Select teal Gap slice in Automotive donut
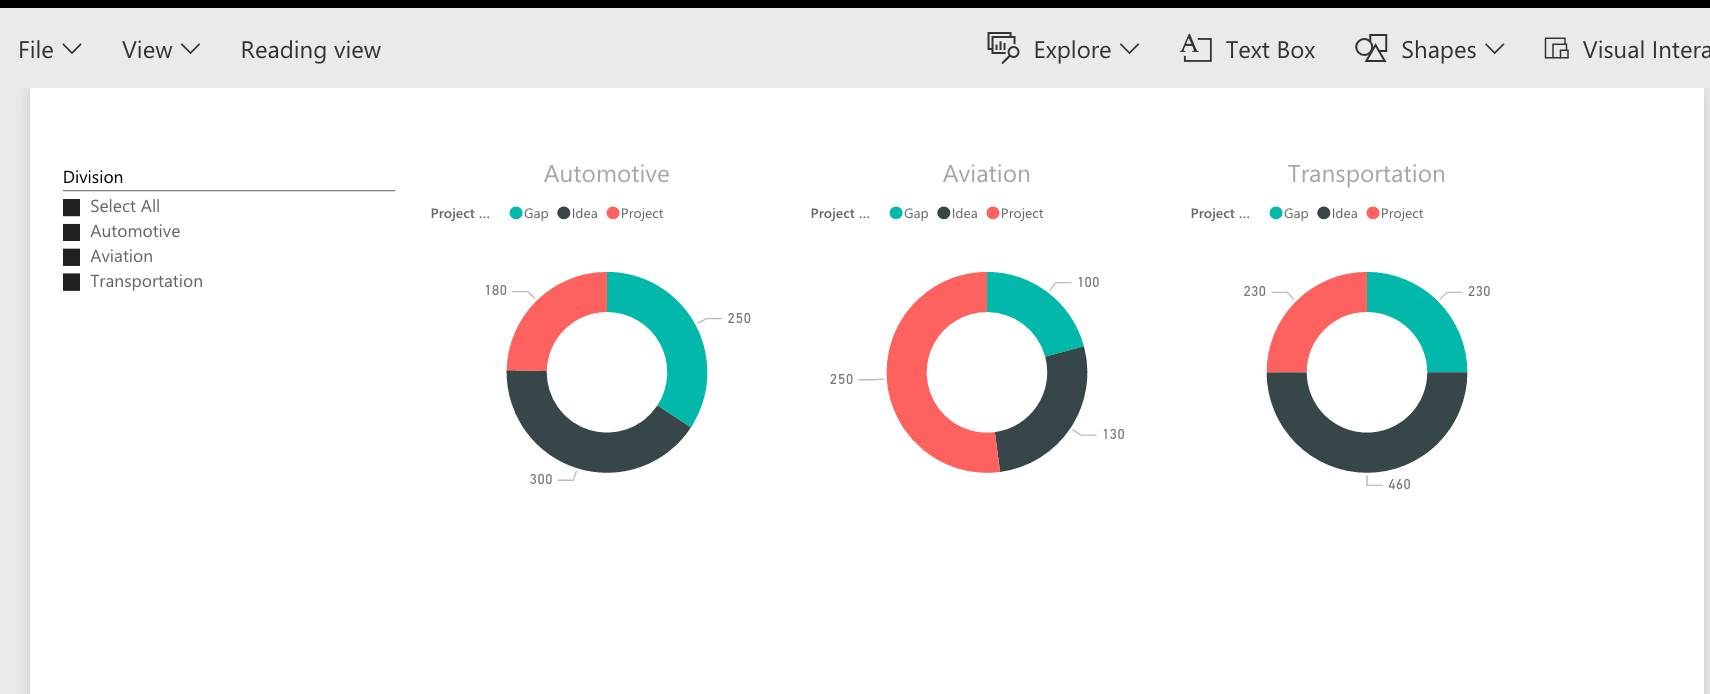This screenshot has height=694, width=1710. coord(677,335)
